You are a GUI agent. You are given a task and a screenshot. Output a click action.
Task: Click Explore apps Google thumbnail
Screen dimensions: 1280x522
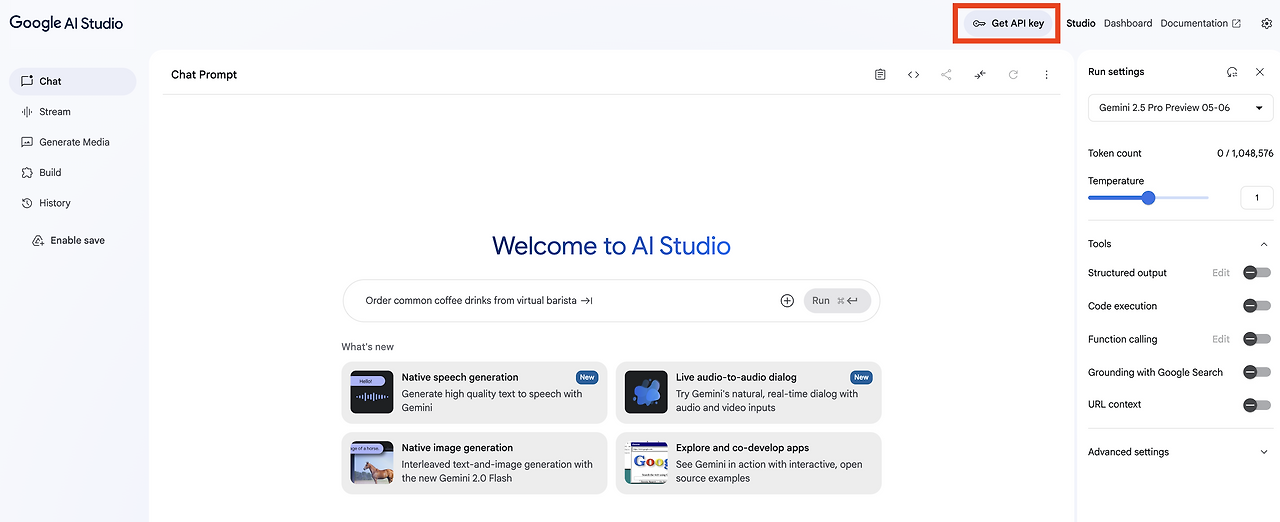(646, 463)
